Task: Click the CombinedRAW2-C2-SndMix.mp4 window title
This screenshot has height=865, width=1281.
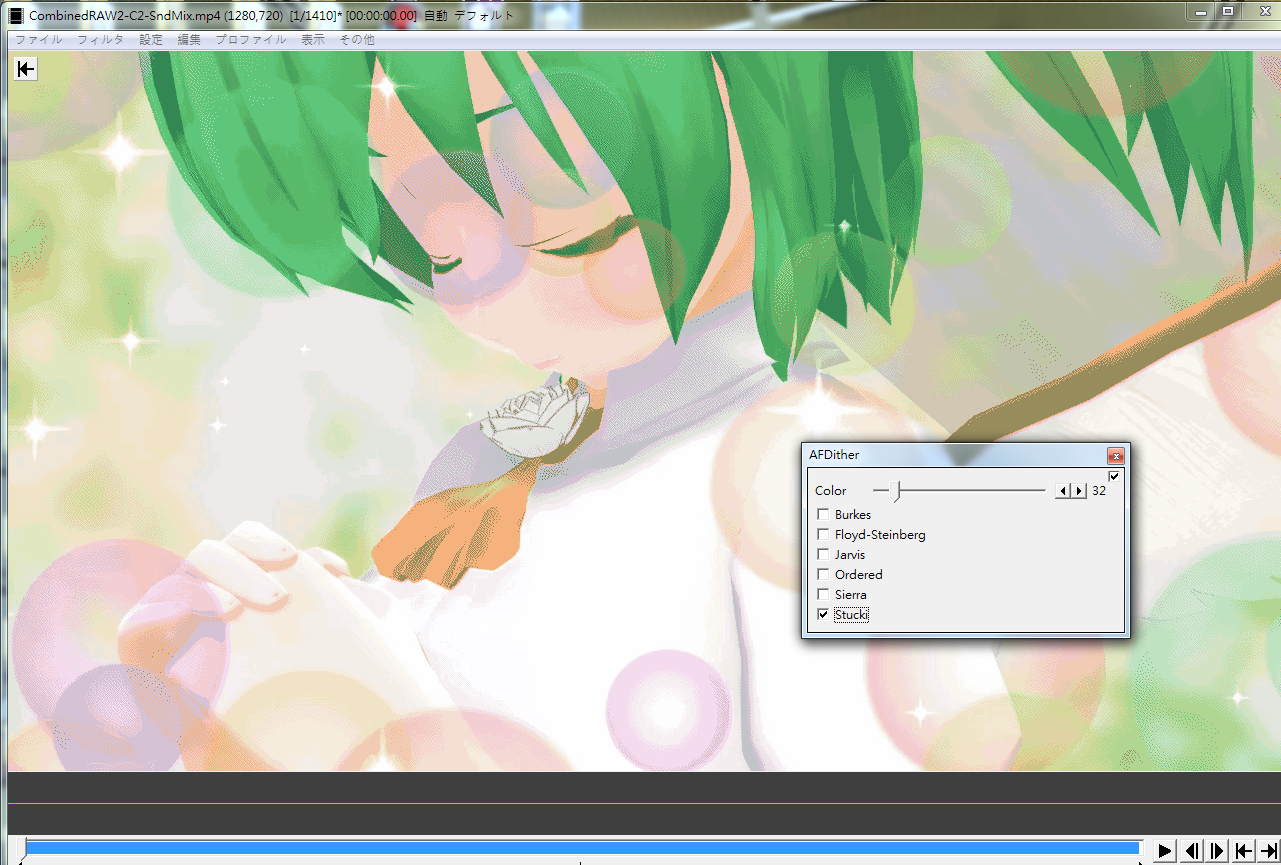Action: pos(272,15)
